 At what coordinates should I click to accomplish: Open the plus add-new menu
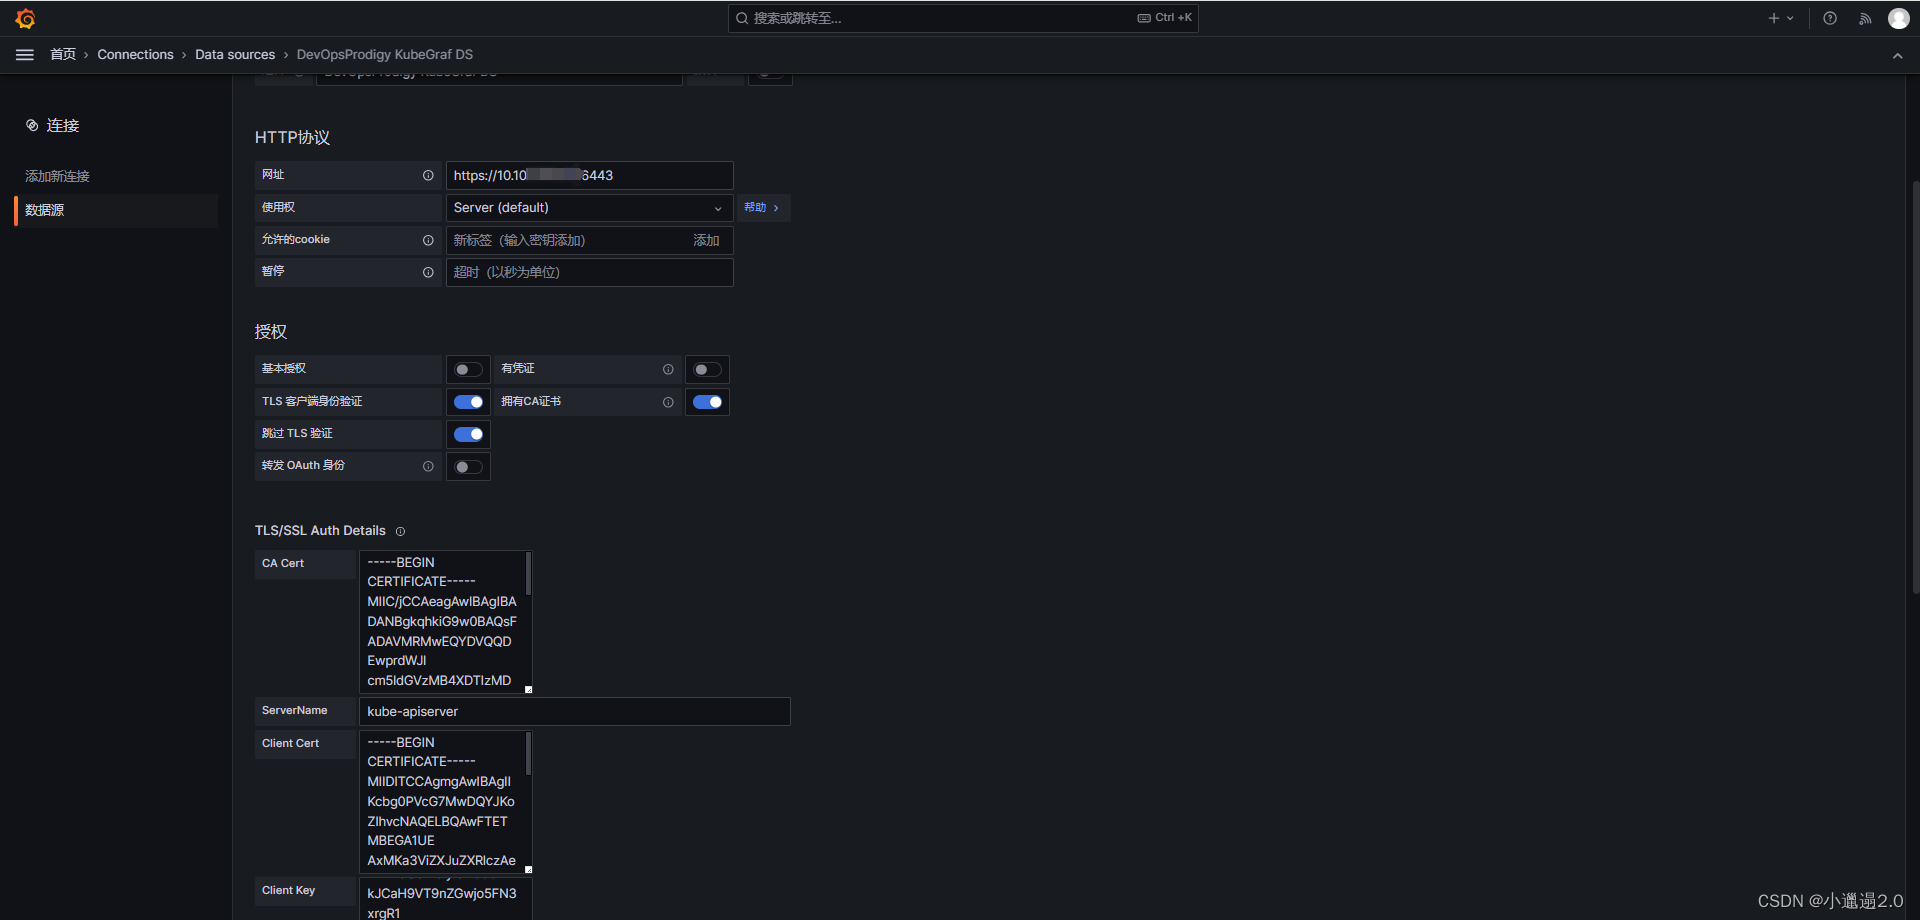tap(1781, 18)
